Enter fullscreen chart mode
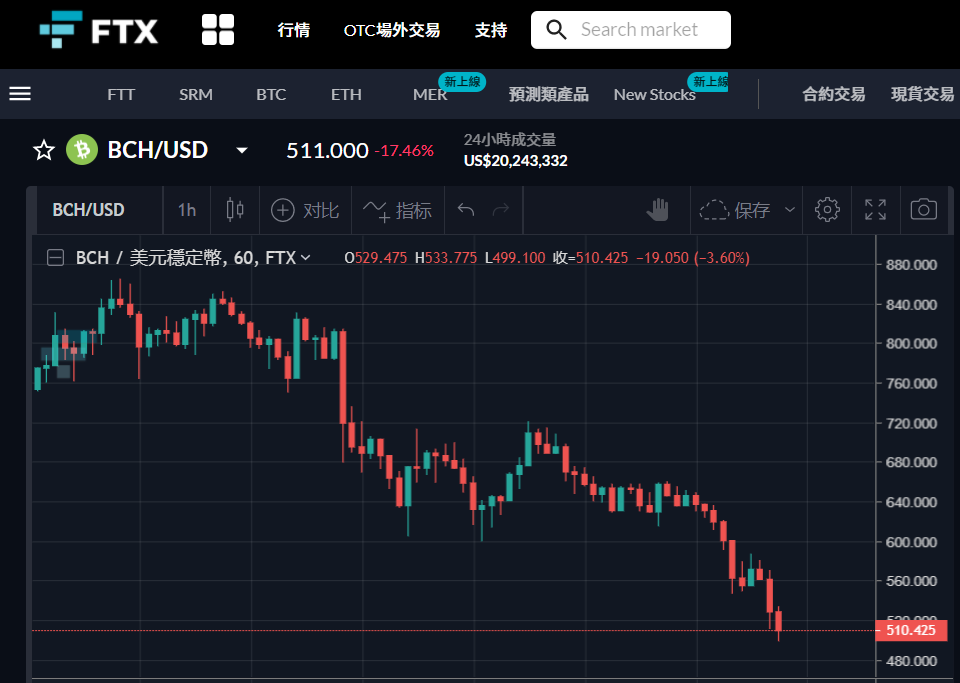The height and width of the screenshot is (683, 960). [876, 210]
